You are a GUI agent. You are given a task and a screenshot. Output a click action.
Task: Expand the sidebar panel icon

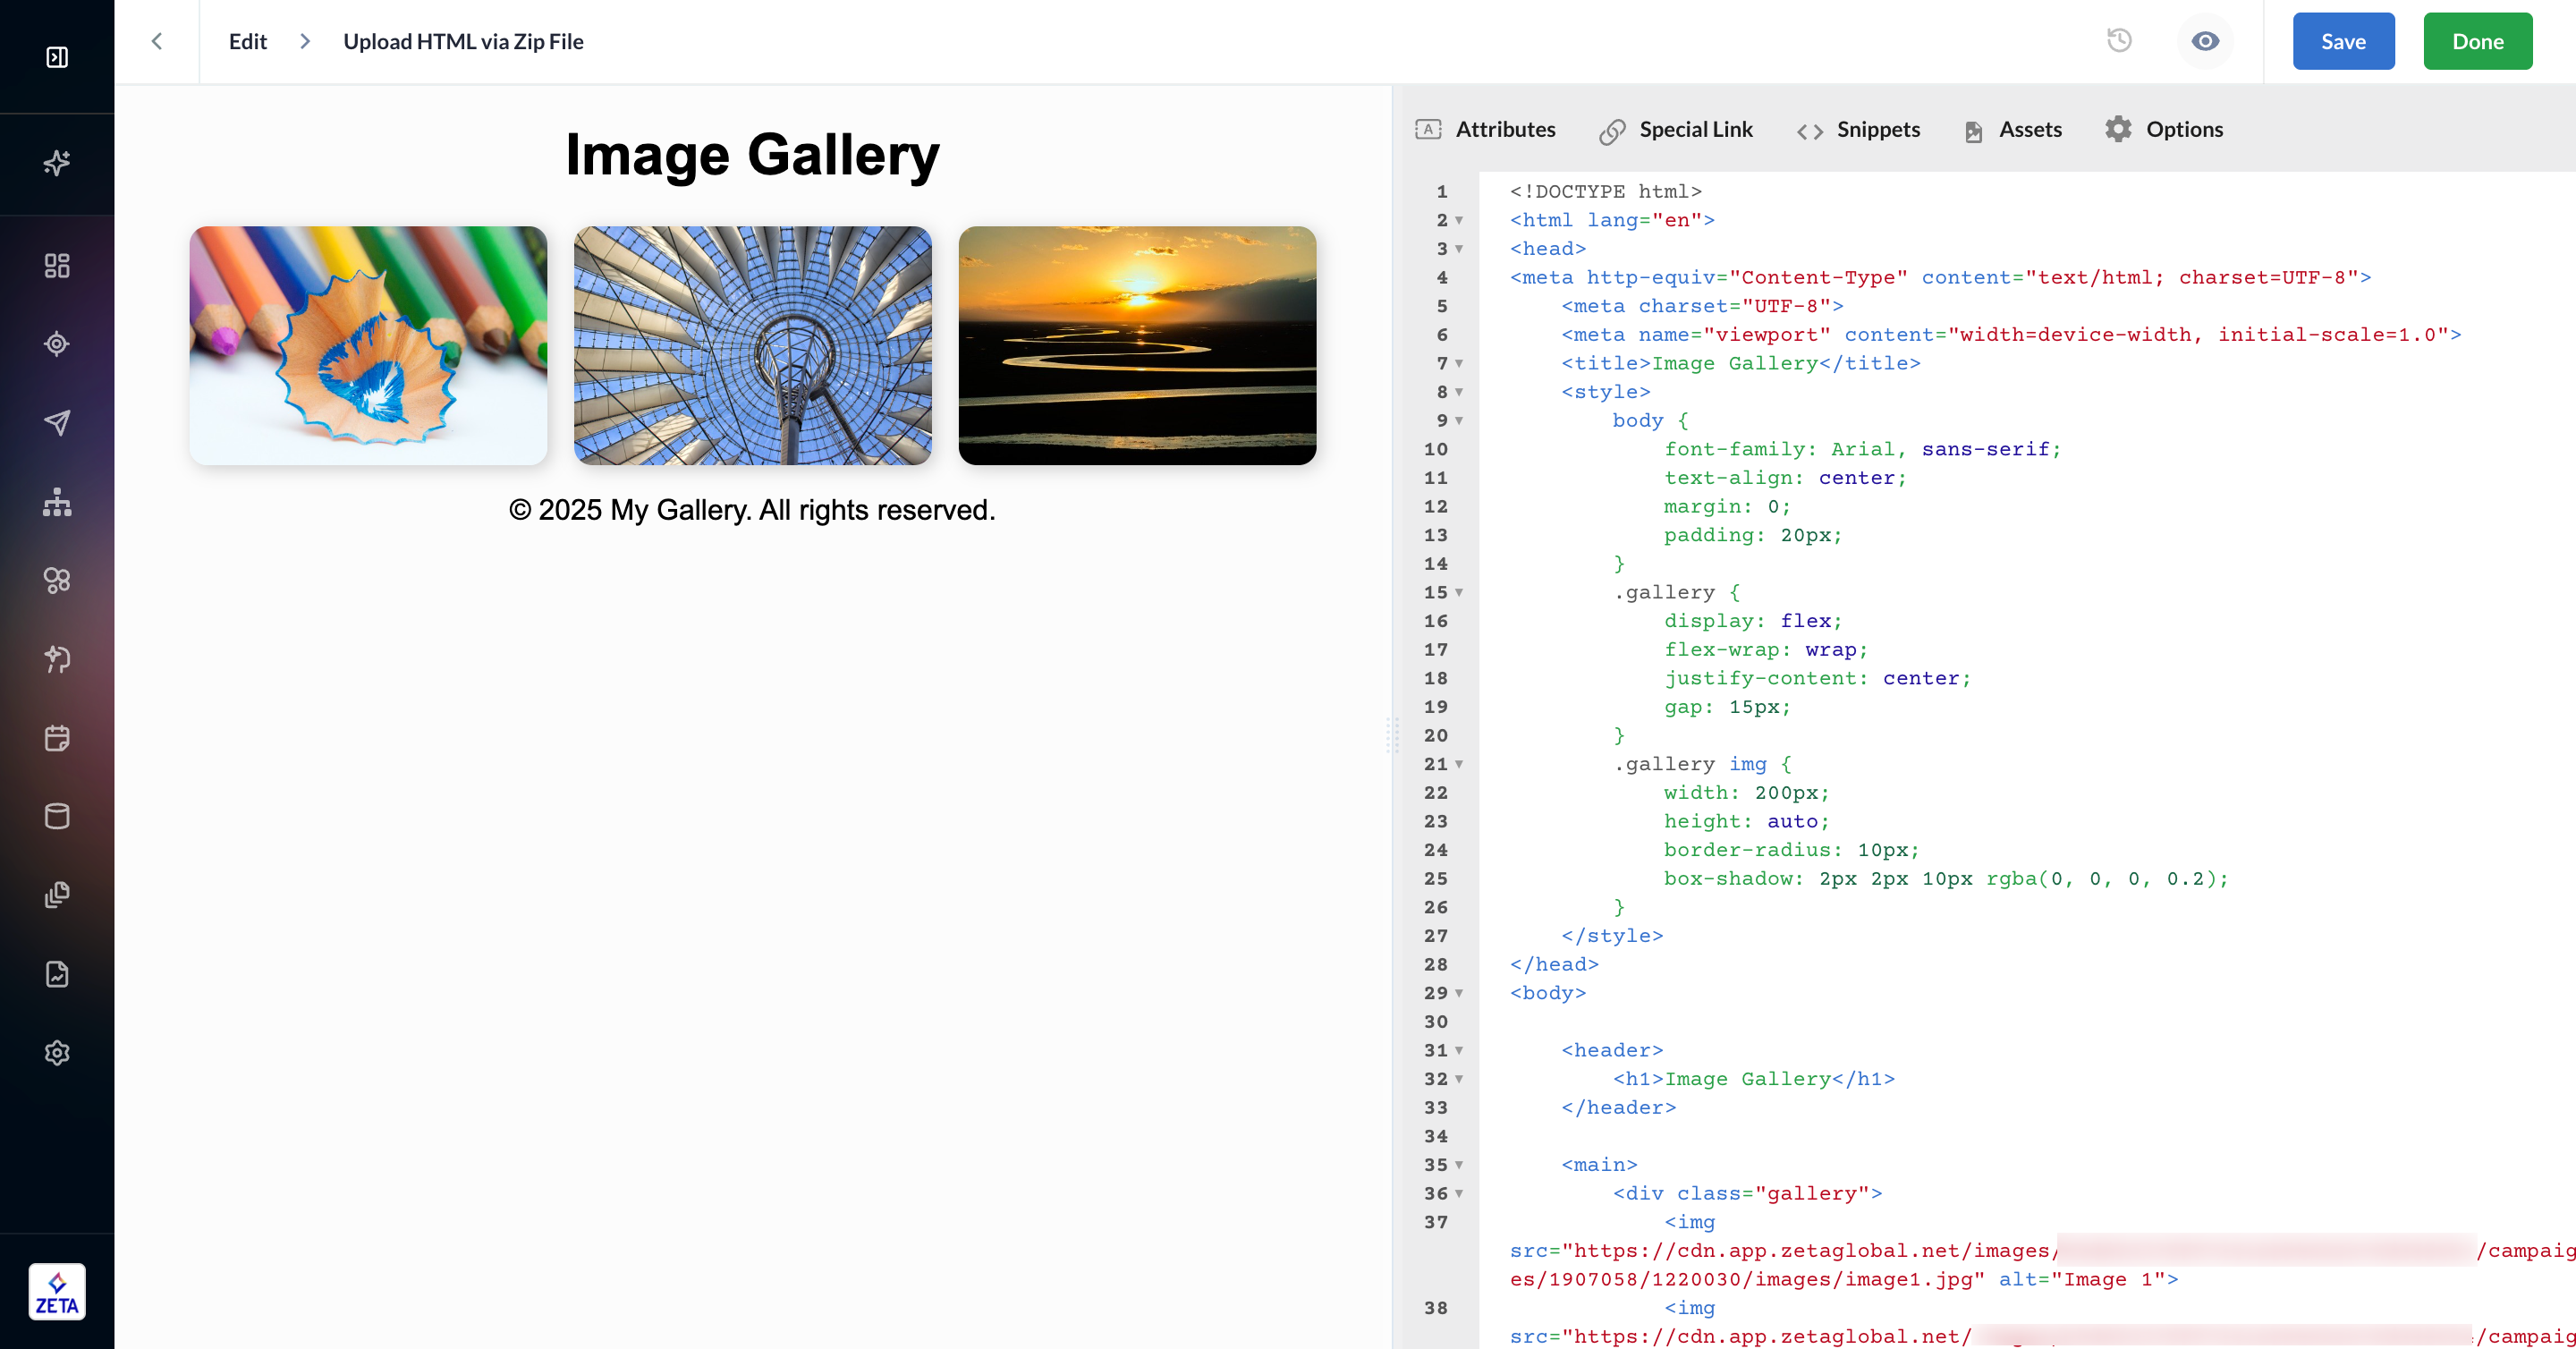57,57
